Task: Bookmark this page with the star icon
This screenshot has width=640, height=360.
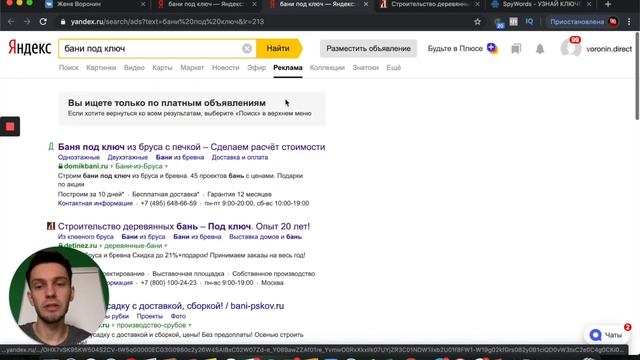Action: click(x=477, y=22)
